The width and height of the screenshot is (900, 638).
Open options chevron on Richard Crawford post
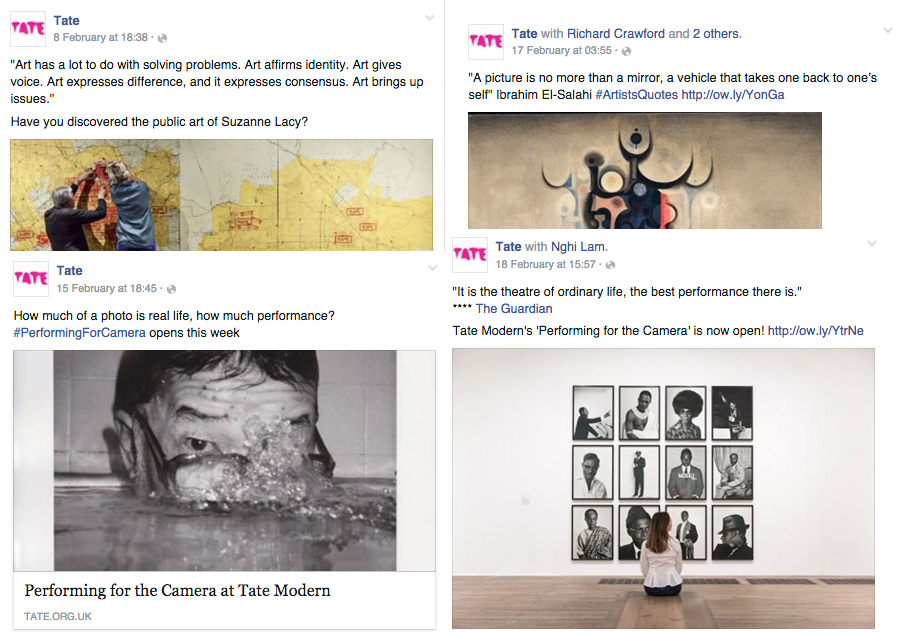point(888,30)
